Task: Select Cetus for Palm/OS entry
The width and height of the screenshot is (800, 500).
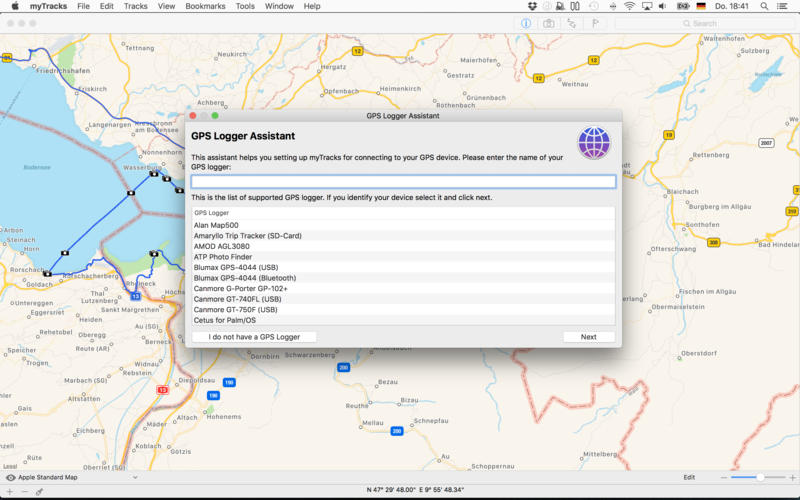Action: pyautogui.click(x=403, y=320)
